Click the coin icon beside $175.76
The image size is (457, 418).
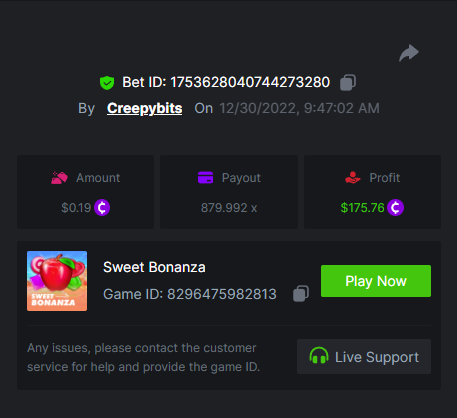point(396,208)
